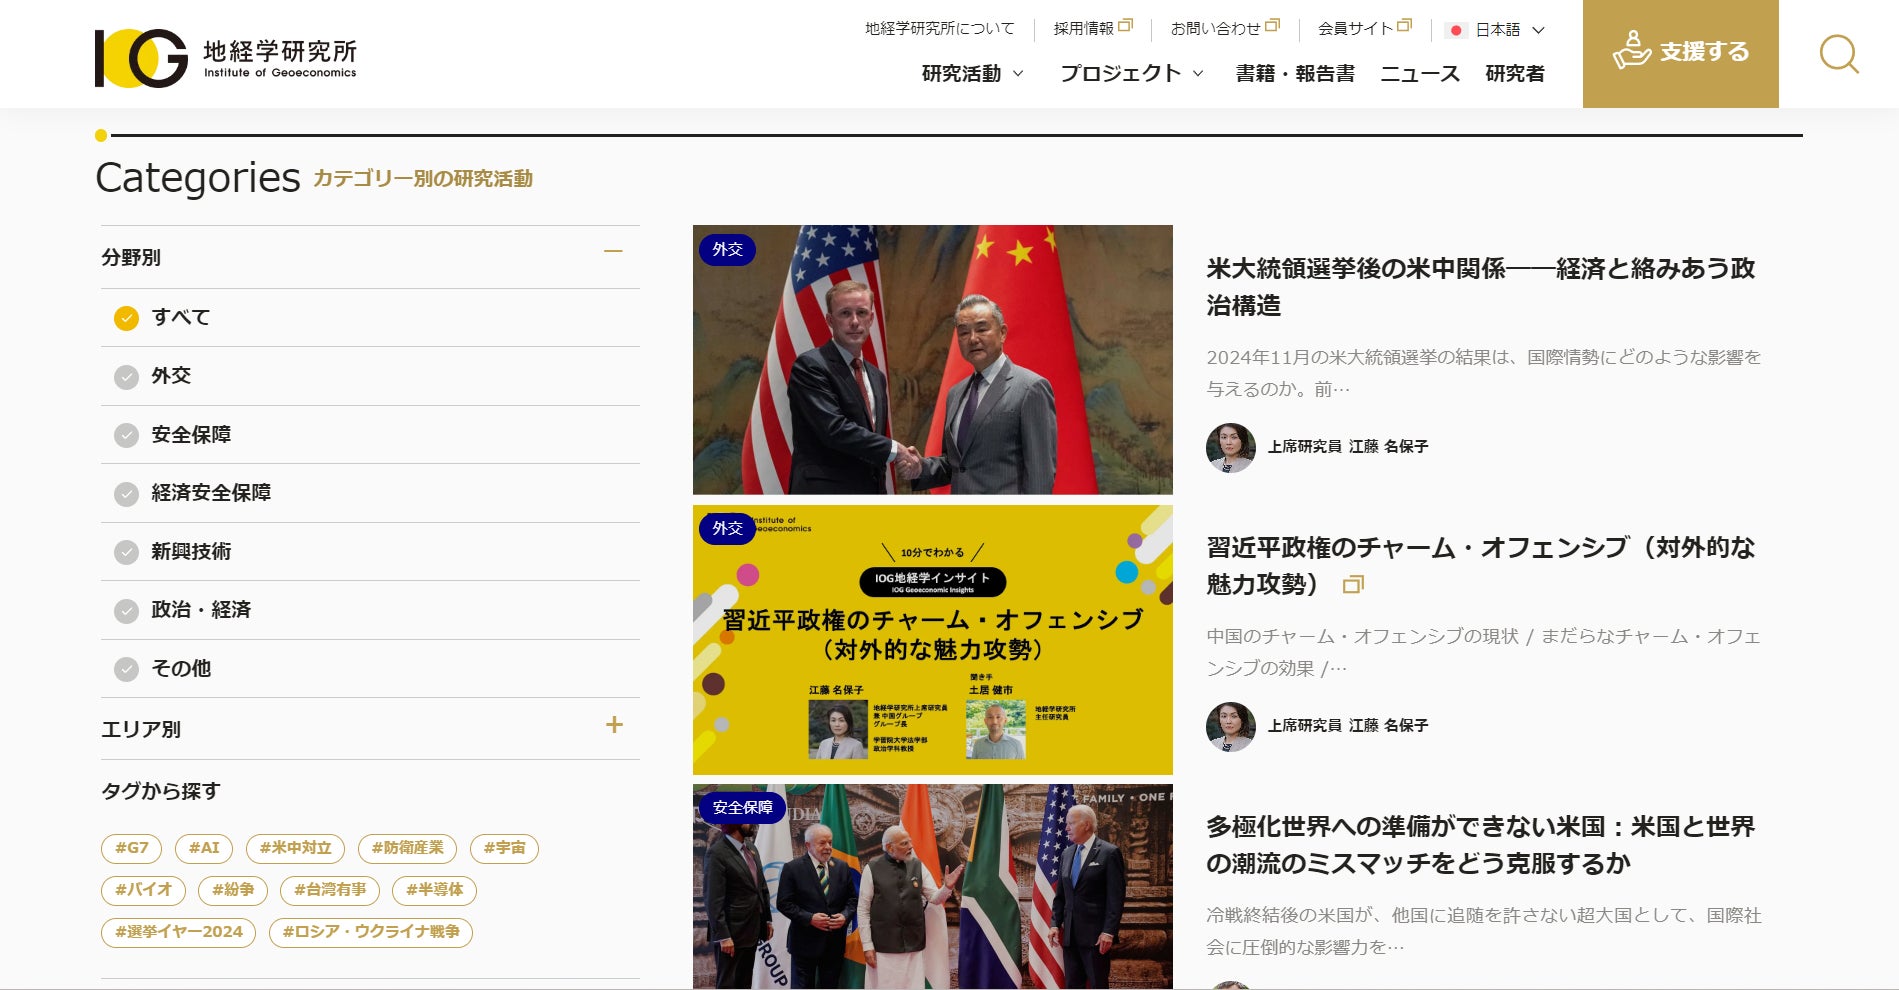Open 書籍・報告書 in the main menu

coord(1295,74)
